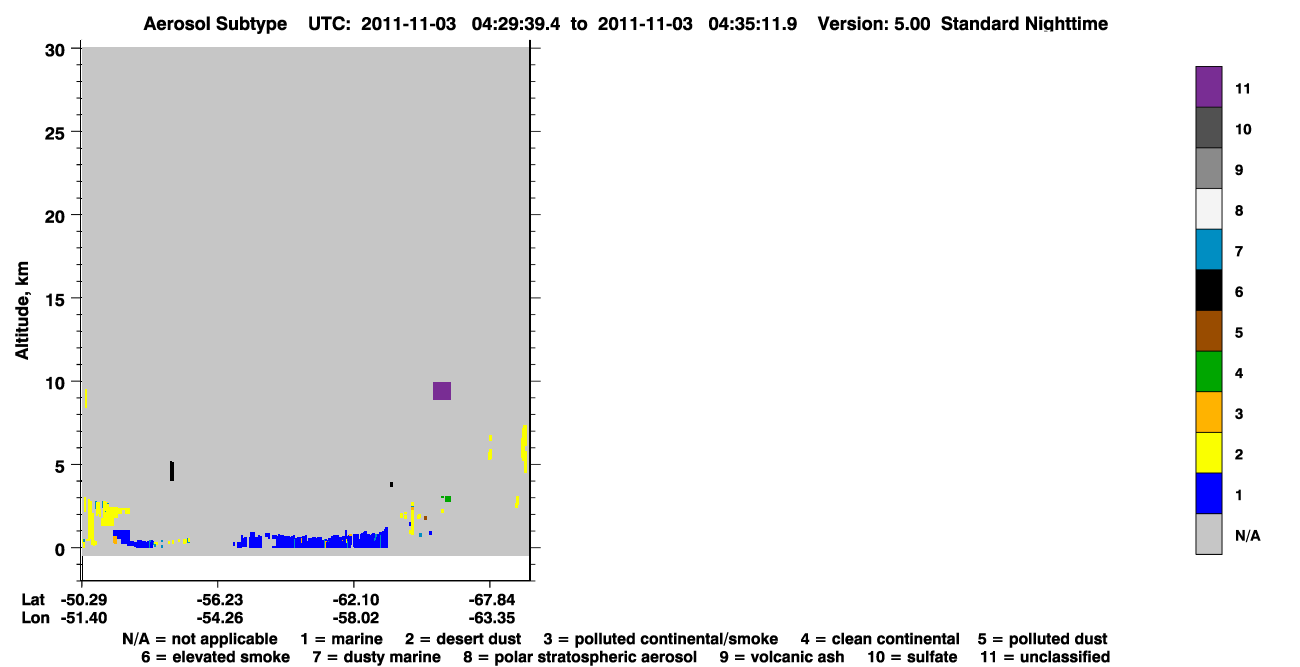This screenshot has width=1300, height=667.
Task: Click the 'Lat' row label
Action: (x=34, y=600)
